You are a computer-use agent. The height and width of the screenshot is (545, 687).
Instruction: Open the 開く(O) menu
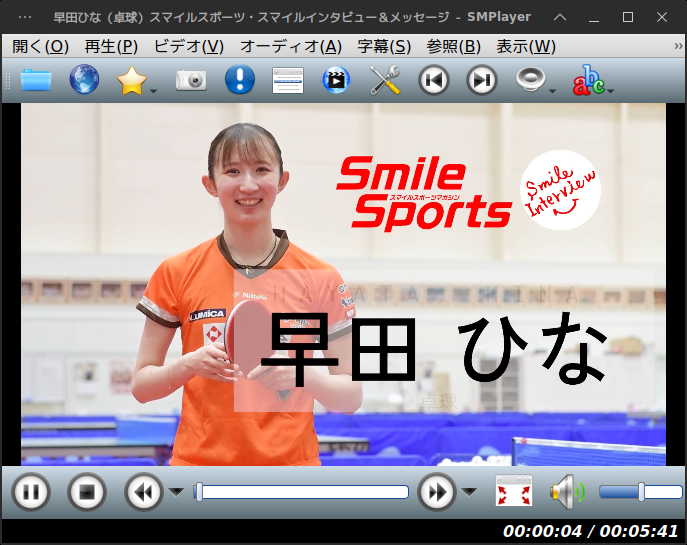pos(40,46)
